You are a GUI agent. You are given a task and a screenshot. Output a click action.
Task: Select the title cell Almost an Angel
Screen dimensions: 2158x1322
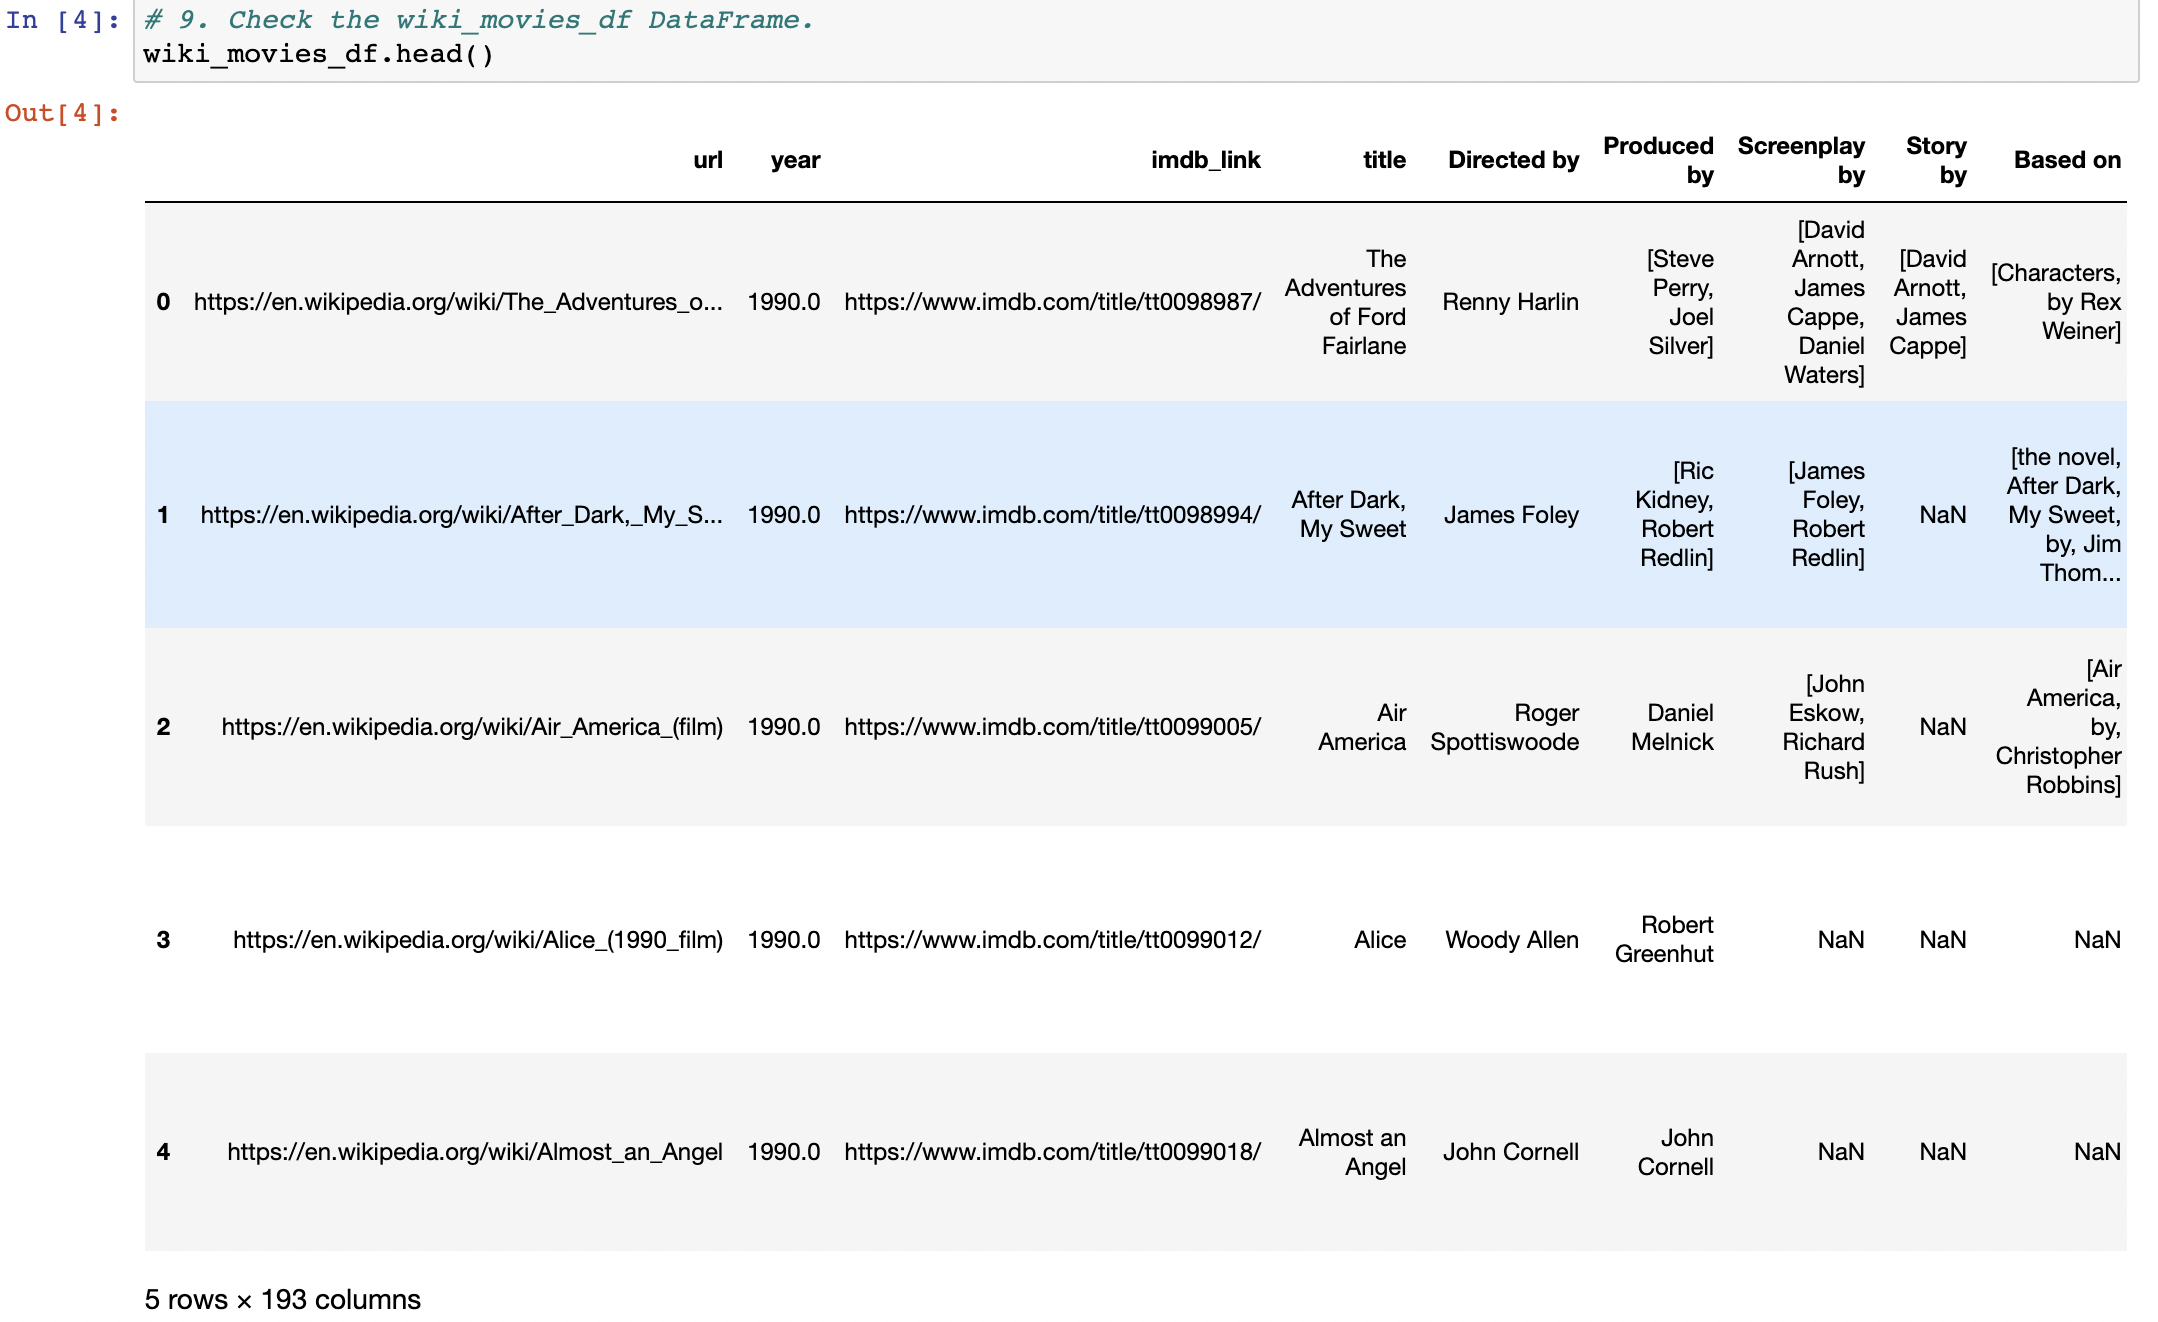coord(1352,1151)
